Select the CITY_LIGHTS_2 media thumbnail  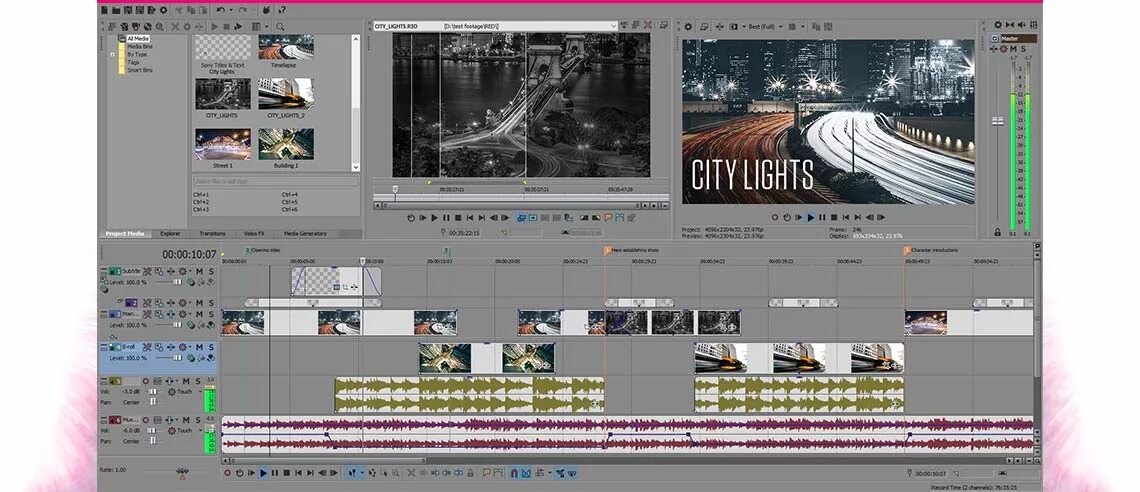point(286,94)
